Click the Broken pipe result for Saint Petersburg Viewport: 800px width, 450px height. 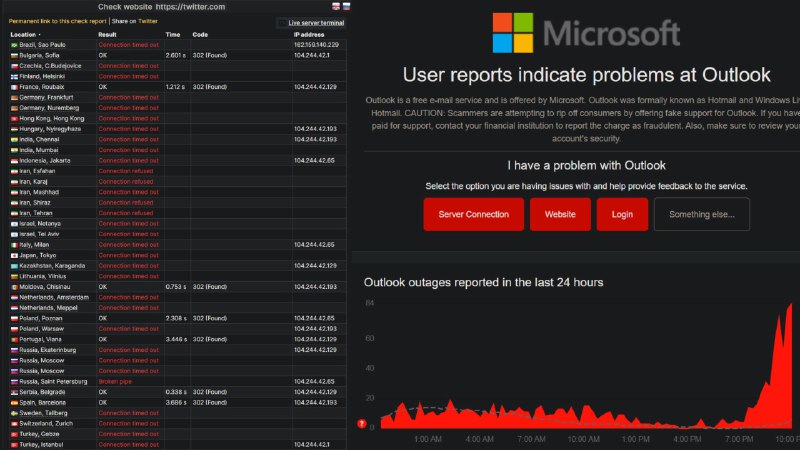115,382
